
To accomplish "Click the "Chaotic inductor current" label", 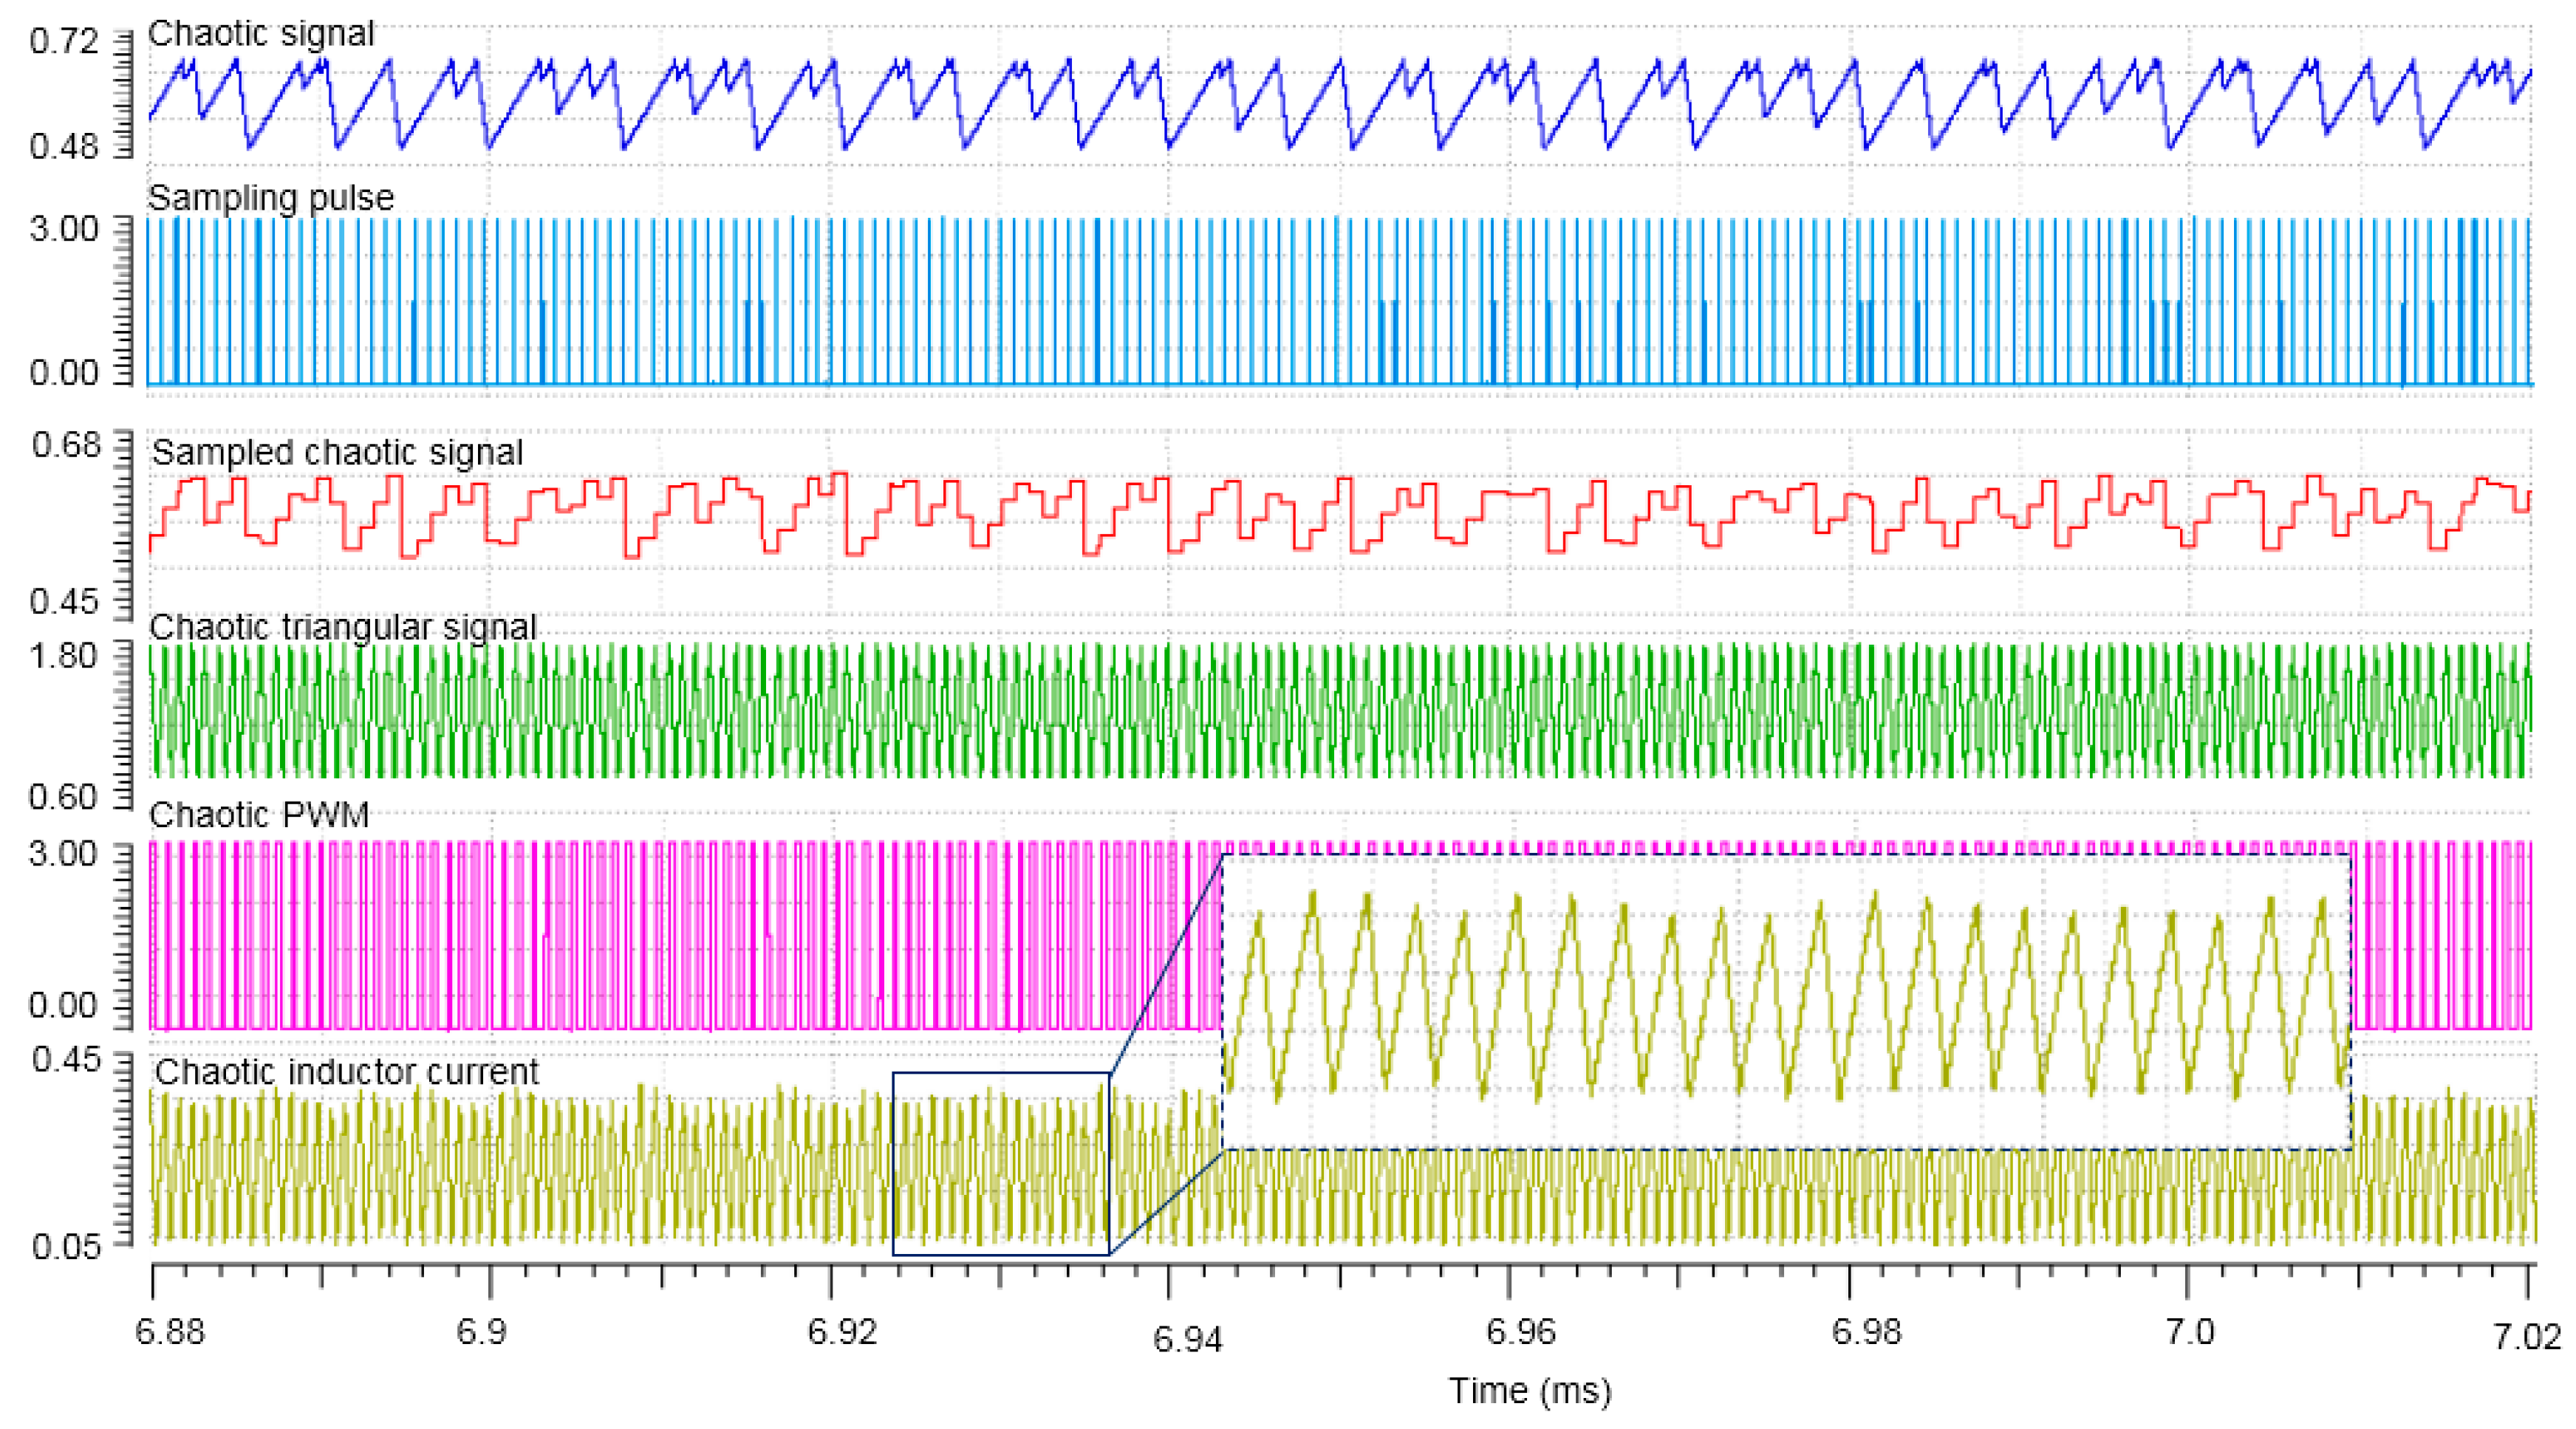I will (x=346, y=1072).
